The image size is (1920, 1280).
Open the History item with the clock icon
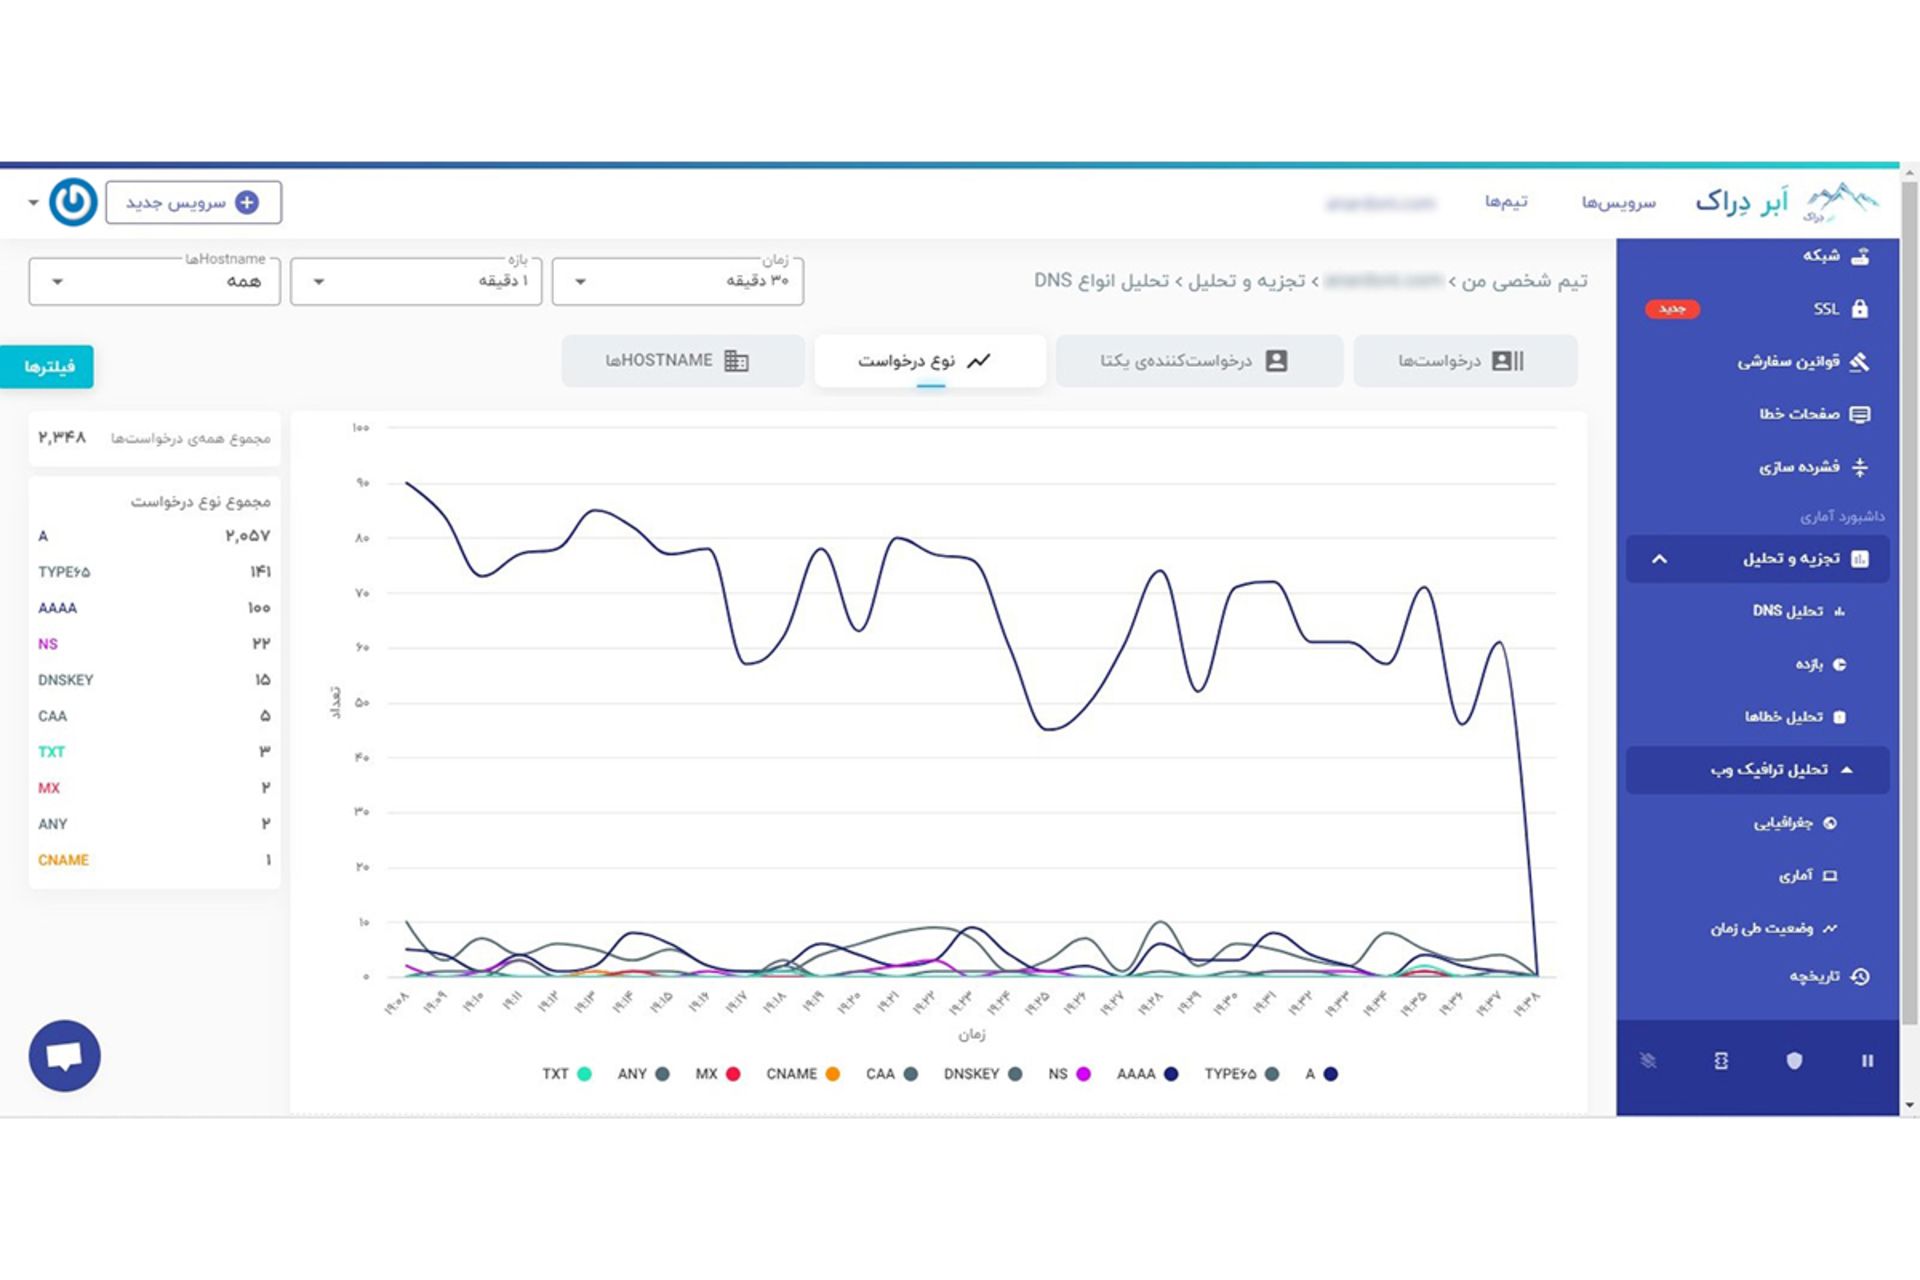point(1828,977)
